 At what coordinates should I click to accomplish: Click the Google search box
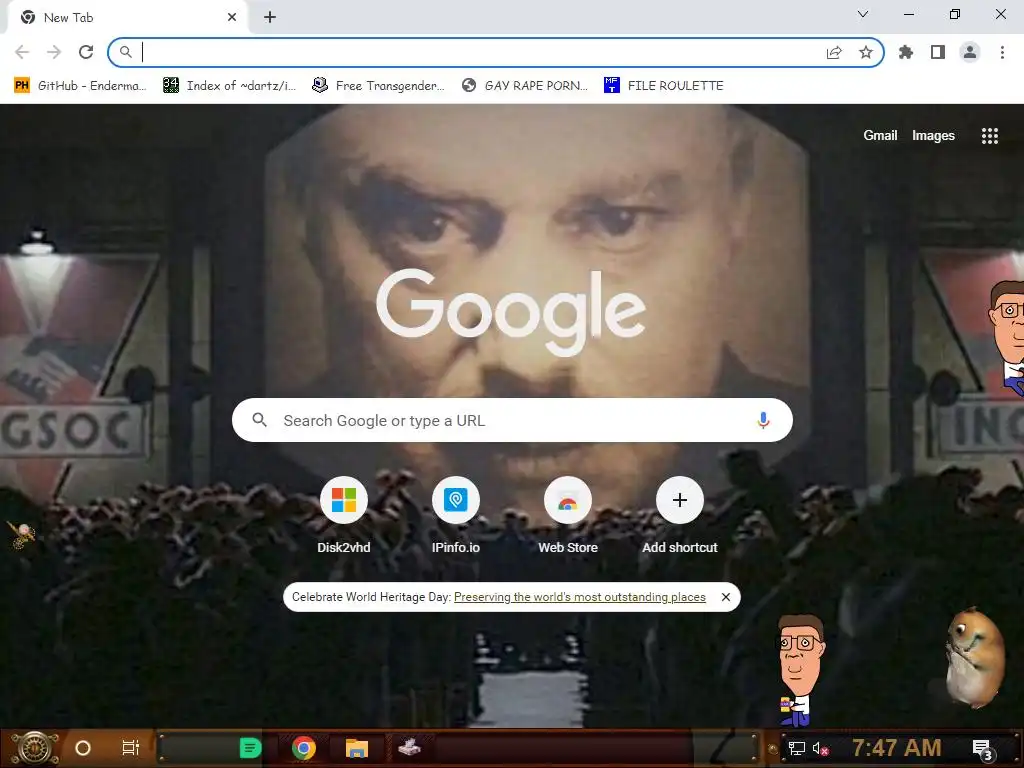(x=512, y=421)
